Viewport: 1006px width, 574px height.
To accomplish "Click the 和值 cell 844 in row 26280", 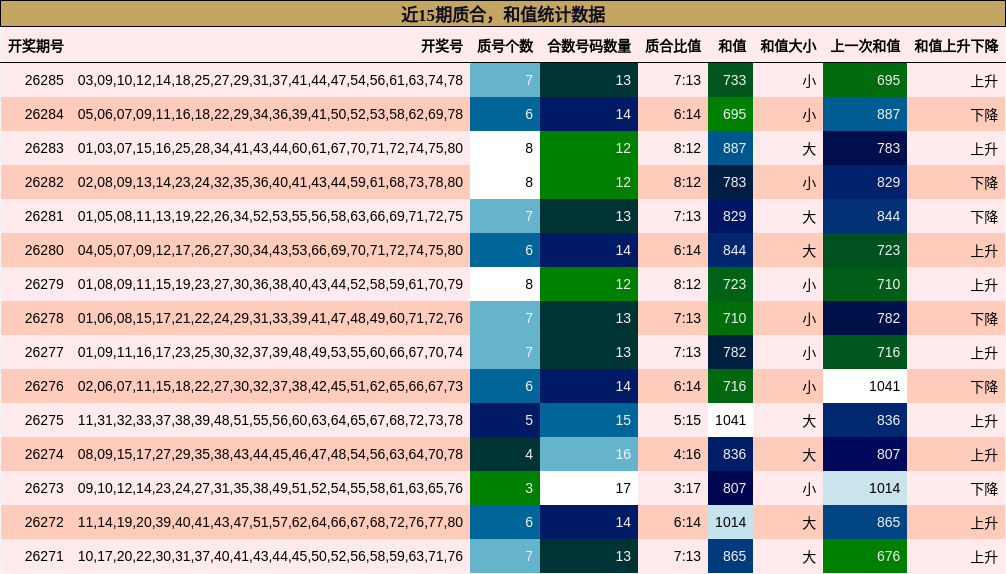I will click(730, 250).
